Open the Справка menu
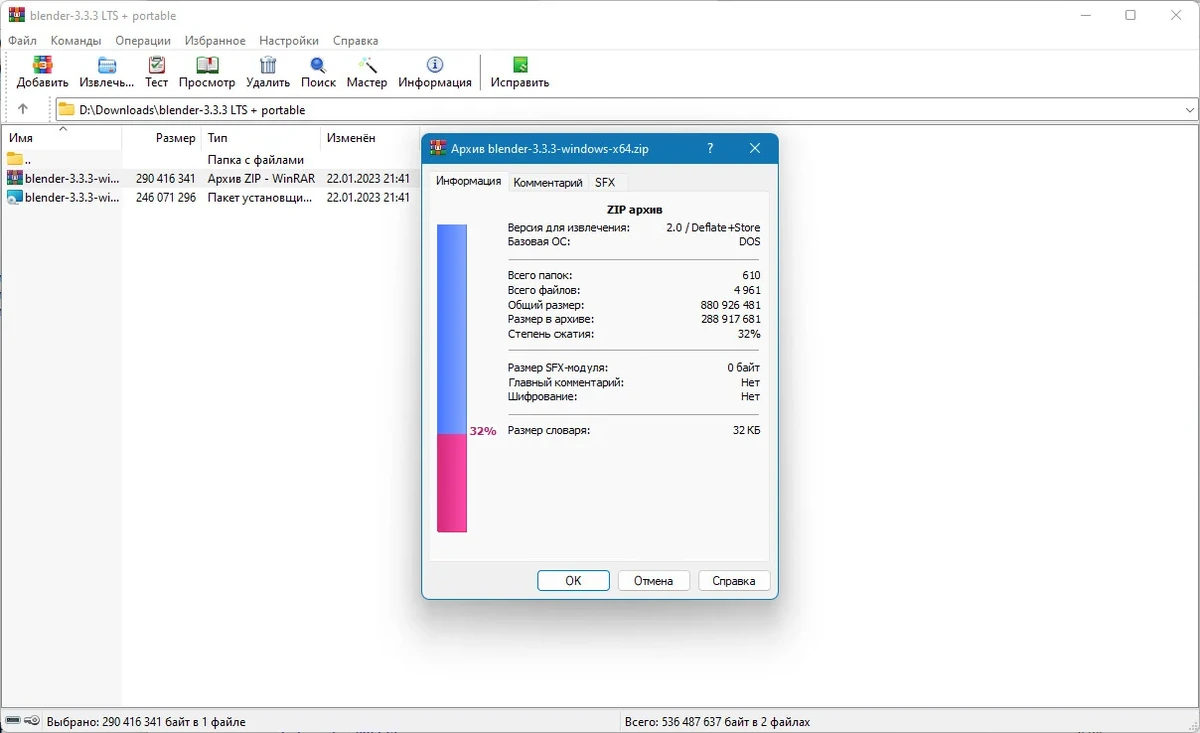 point(355,41)
